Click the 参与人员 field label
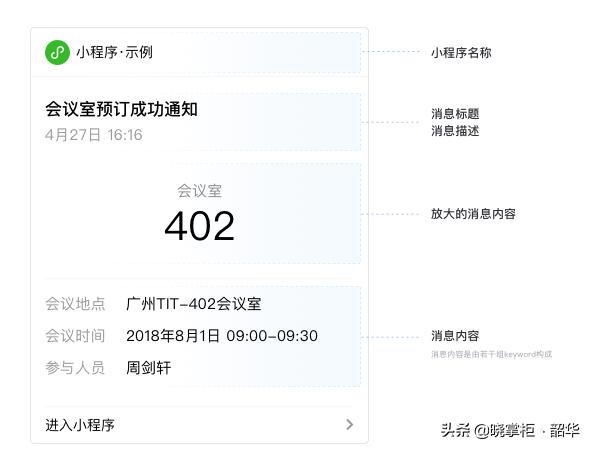The image size is (593, 451). (75, 368)
